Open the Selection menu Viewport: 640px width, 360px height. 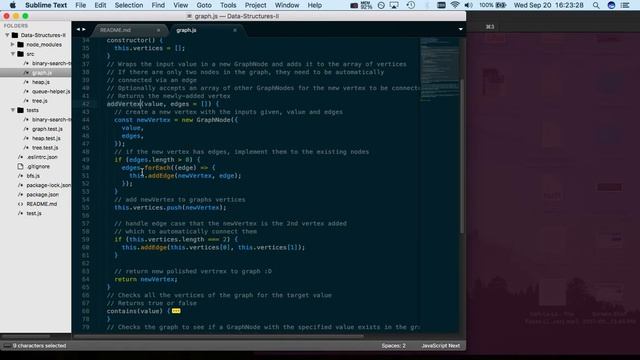click(129, 5)
